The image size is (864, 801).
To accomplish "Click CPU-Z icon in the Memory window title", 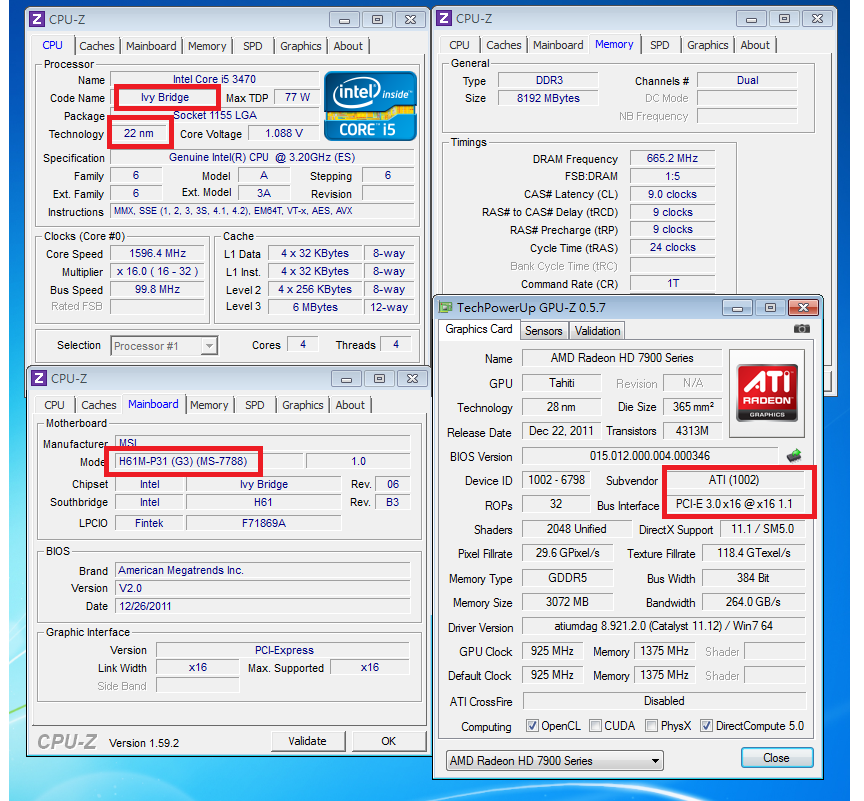I will click(x=443, y=18).
